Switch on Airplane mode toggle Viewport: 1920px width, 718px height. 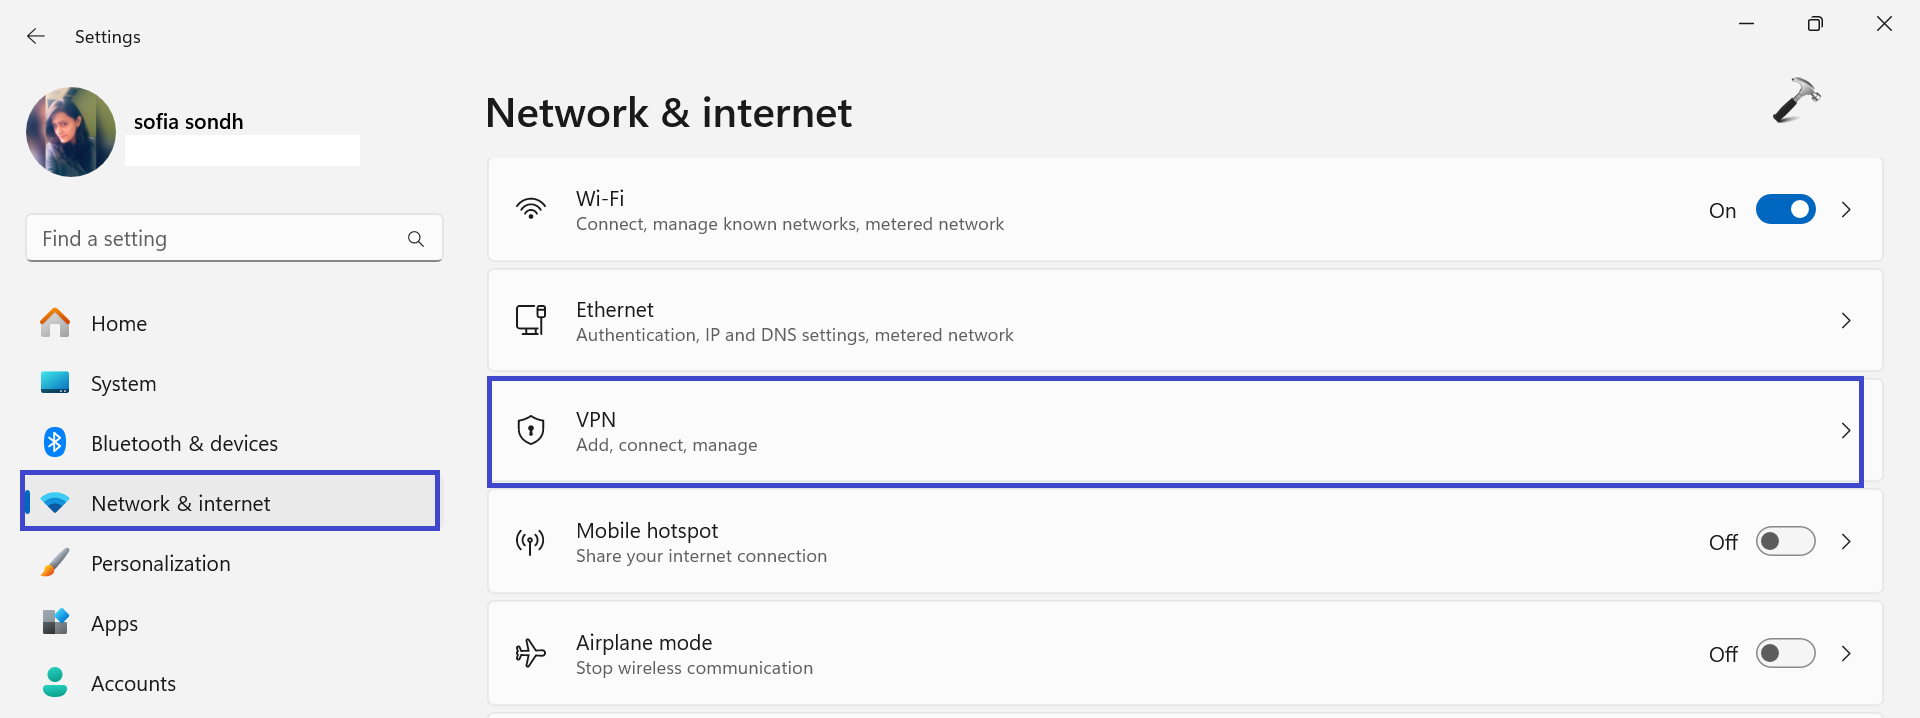pyautogui.click(x=1785, y=654)
